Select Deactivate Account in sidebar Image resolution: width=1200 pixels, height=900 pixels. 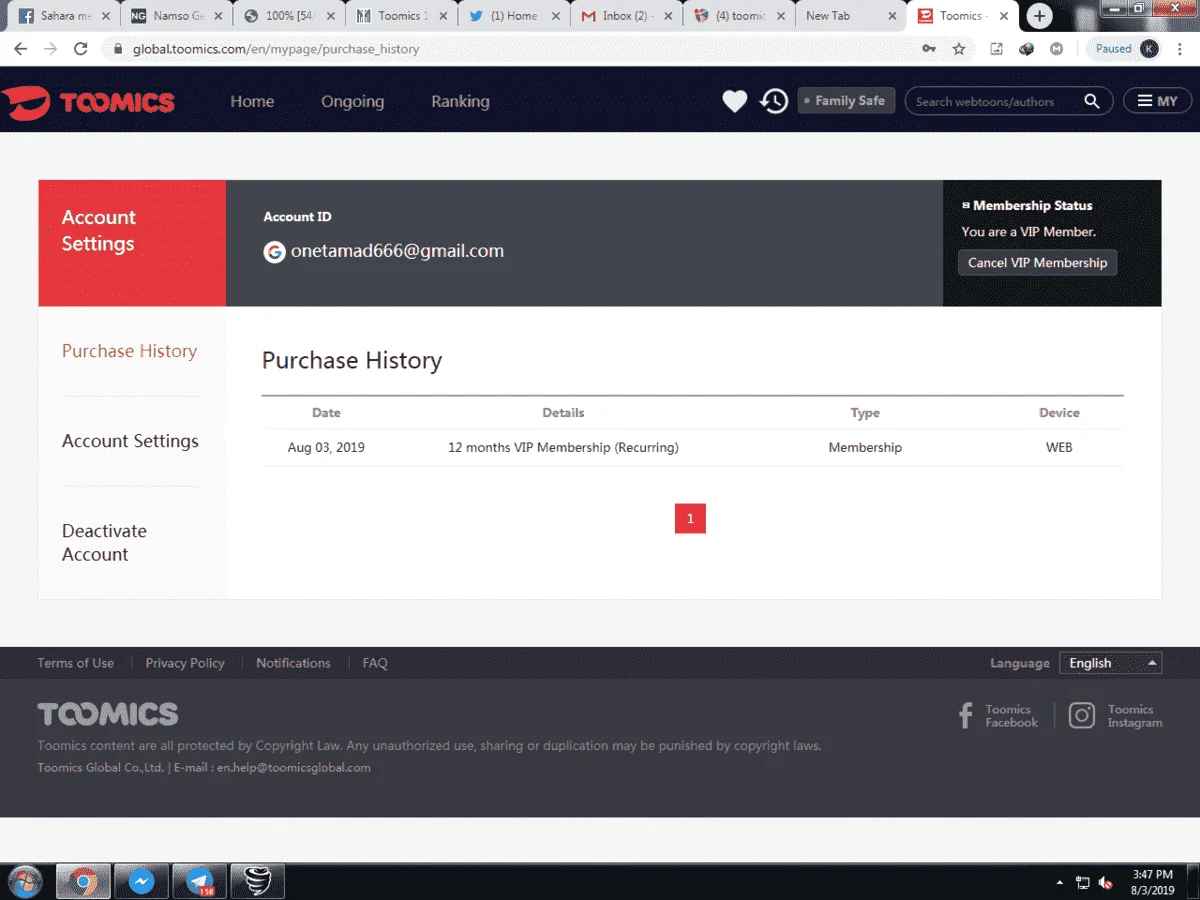(104, 542)
